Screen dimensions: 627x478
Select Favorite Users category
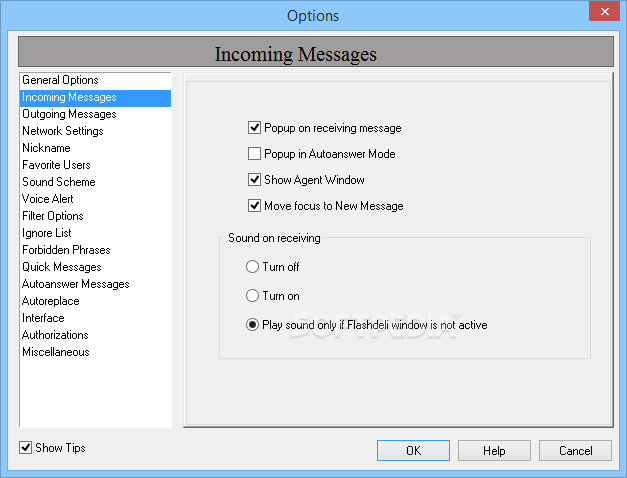tap(95, 165)
